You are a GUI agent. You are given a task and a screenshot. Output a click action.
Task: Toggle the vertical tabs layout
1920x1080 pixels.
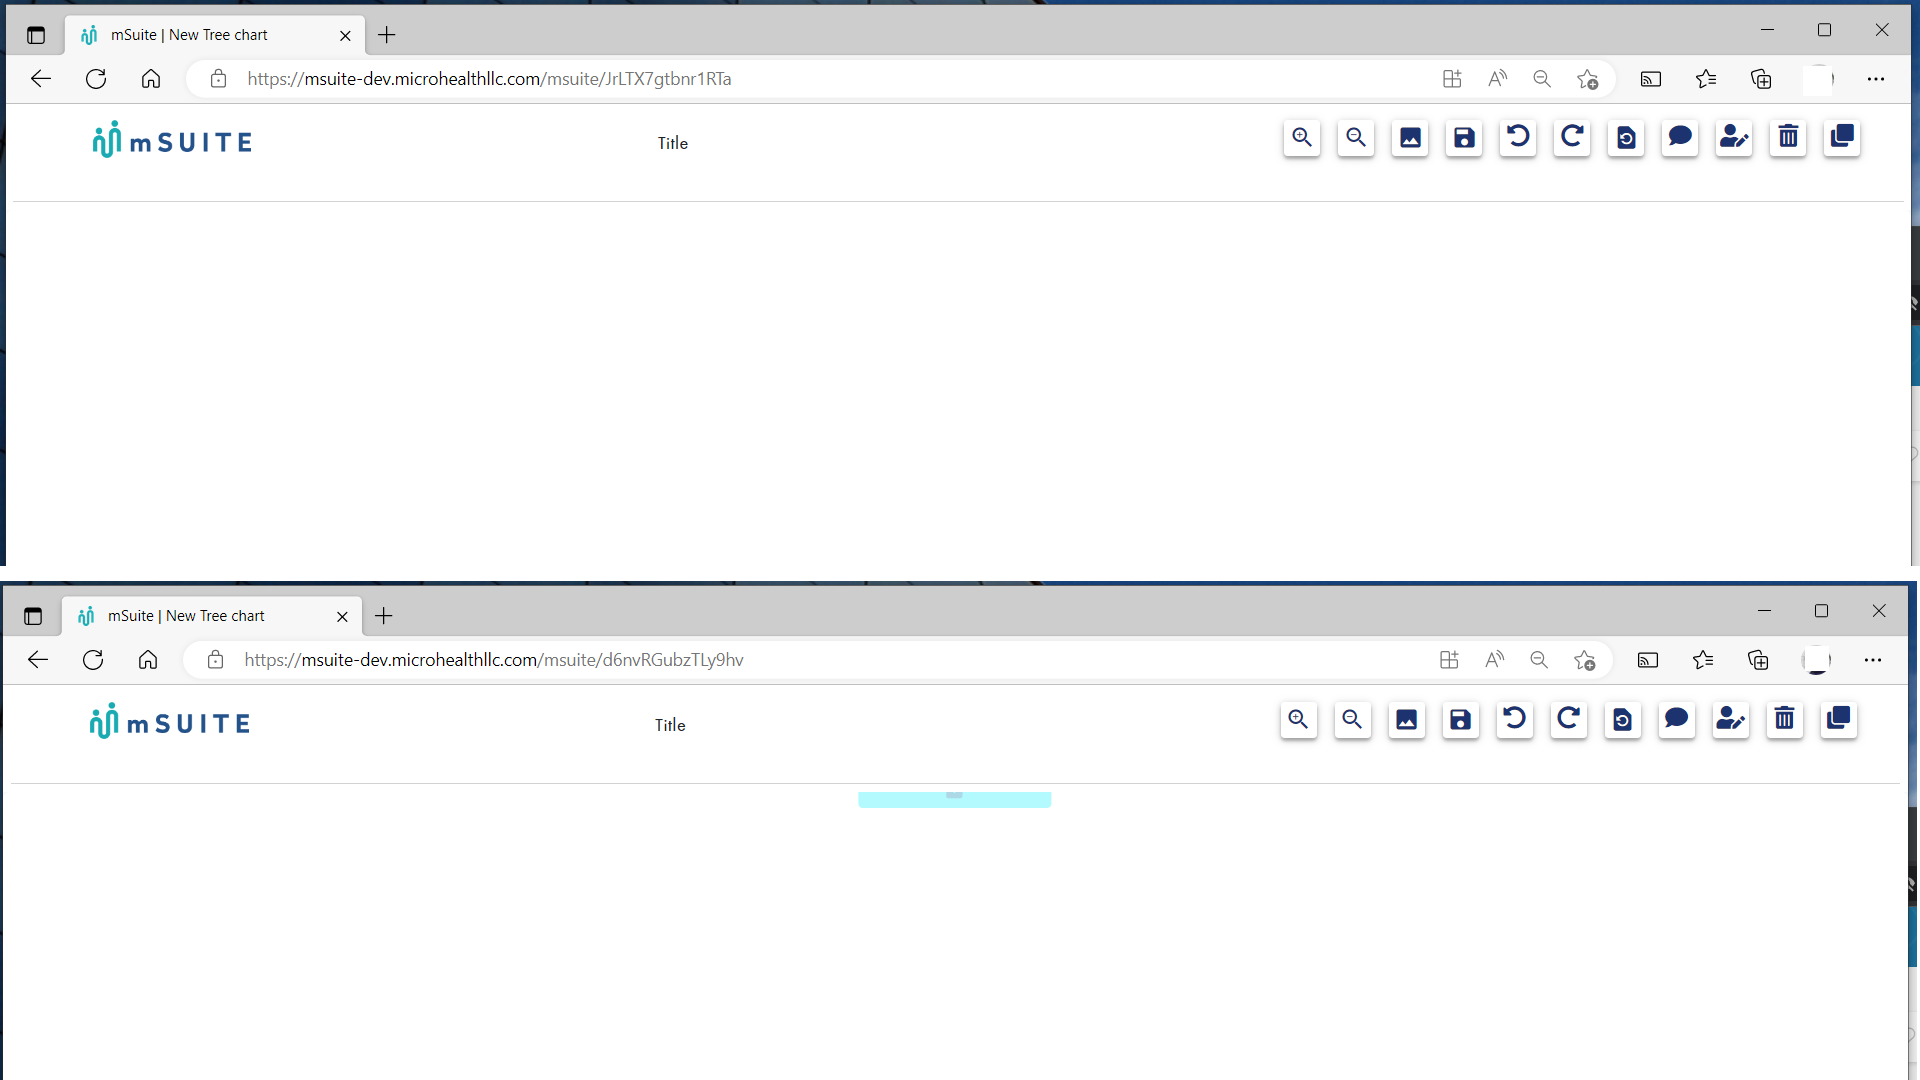pyautogui.click(x=36, y=34)
